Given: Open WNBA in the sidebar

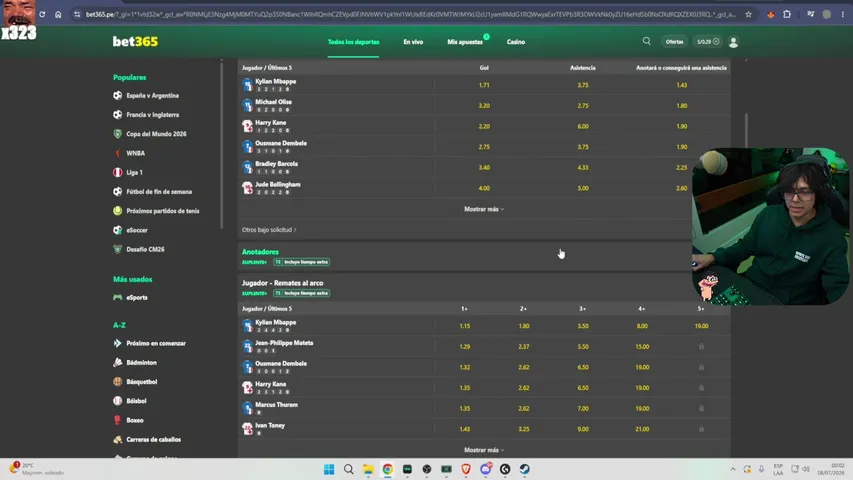Looking at the screenshot, I should 135,153.
